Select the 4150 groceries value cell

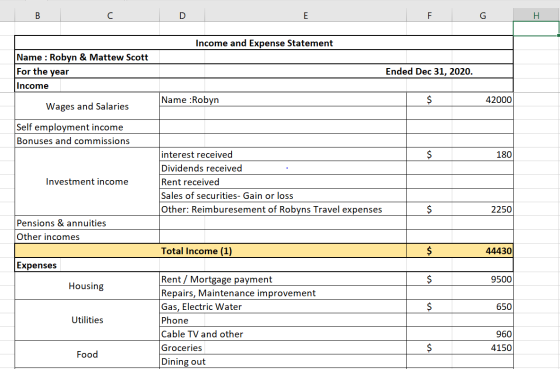[482, 348]
